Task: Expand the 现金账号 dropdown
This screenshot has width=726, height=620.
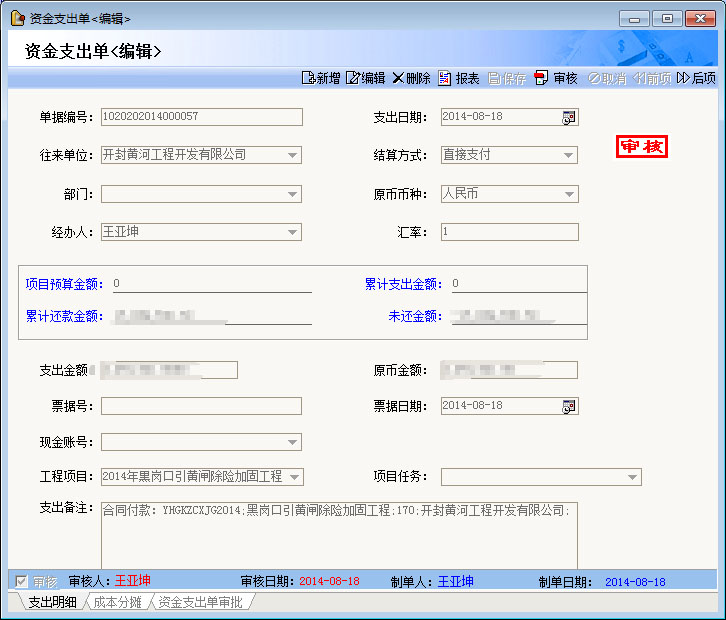Action: [292, 442]
